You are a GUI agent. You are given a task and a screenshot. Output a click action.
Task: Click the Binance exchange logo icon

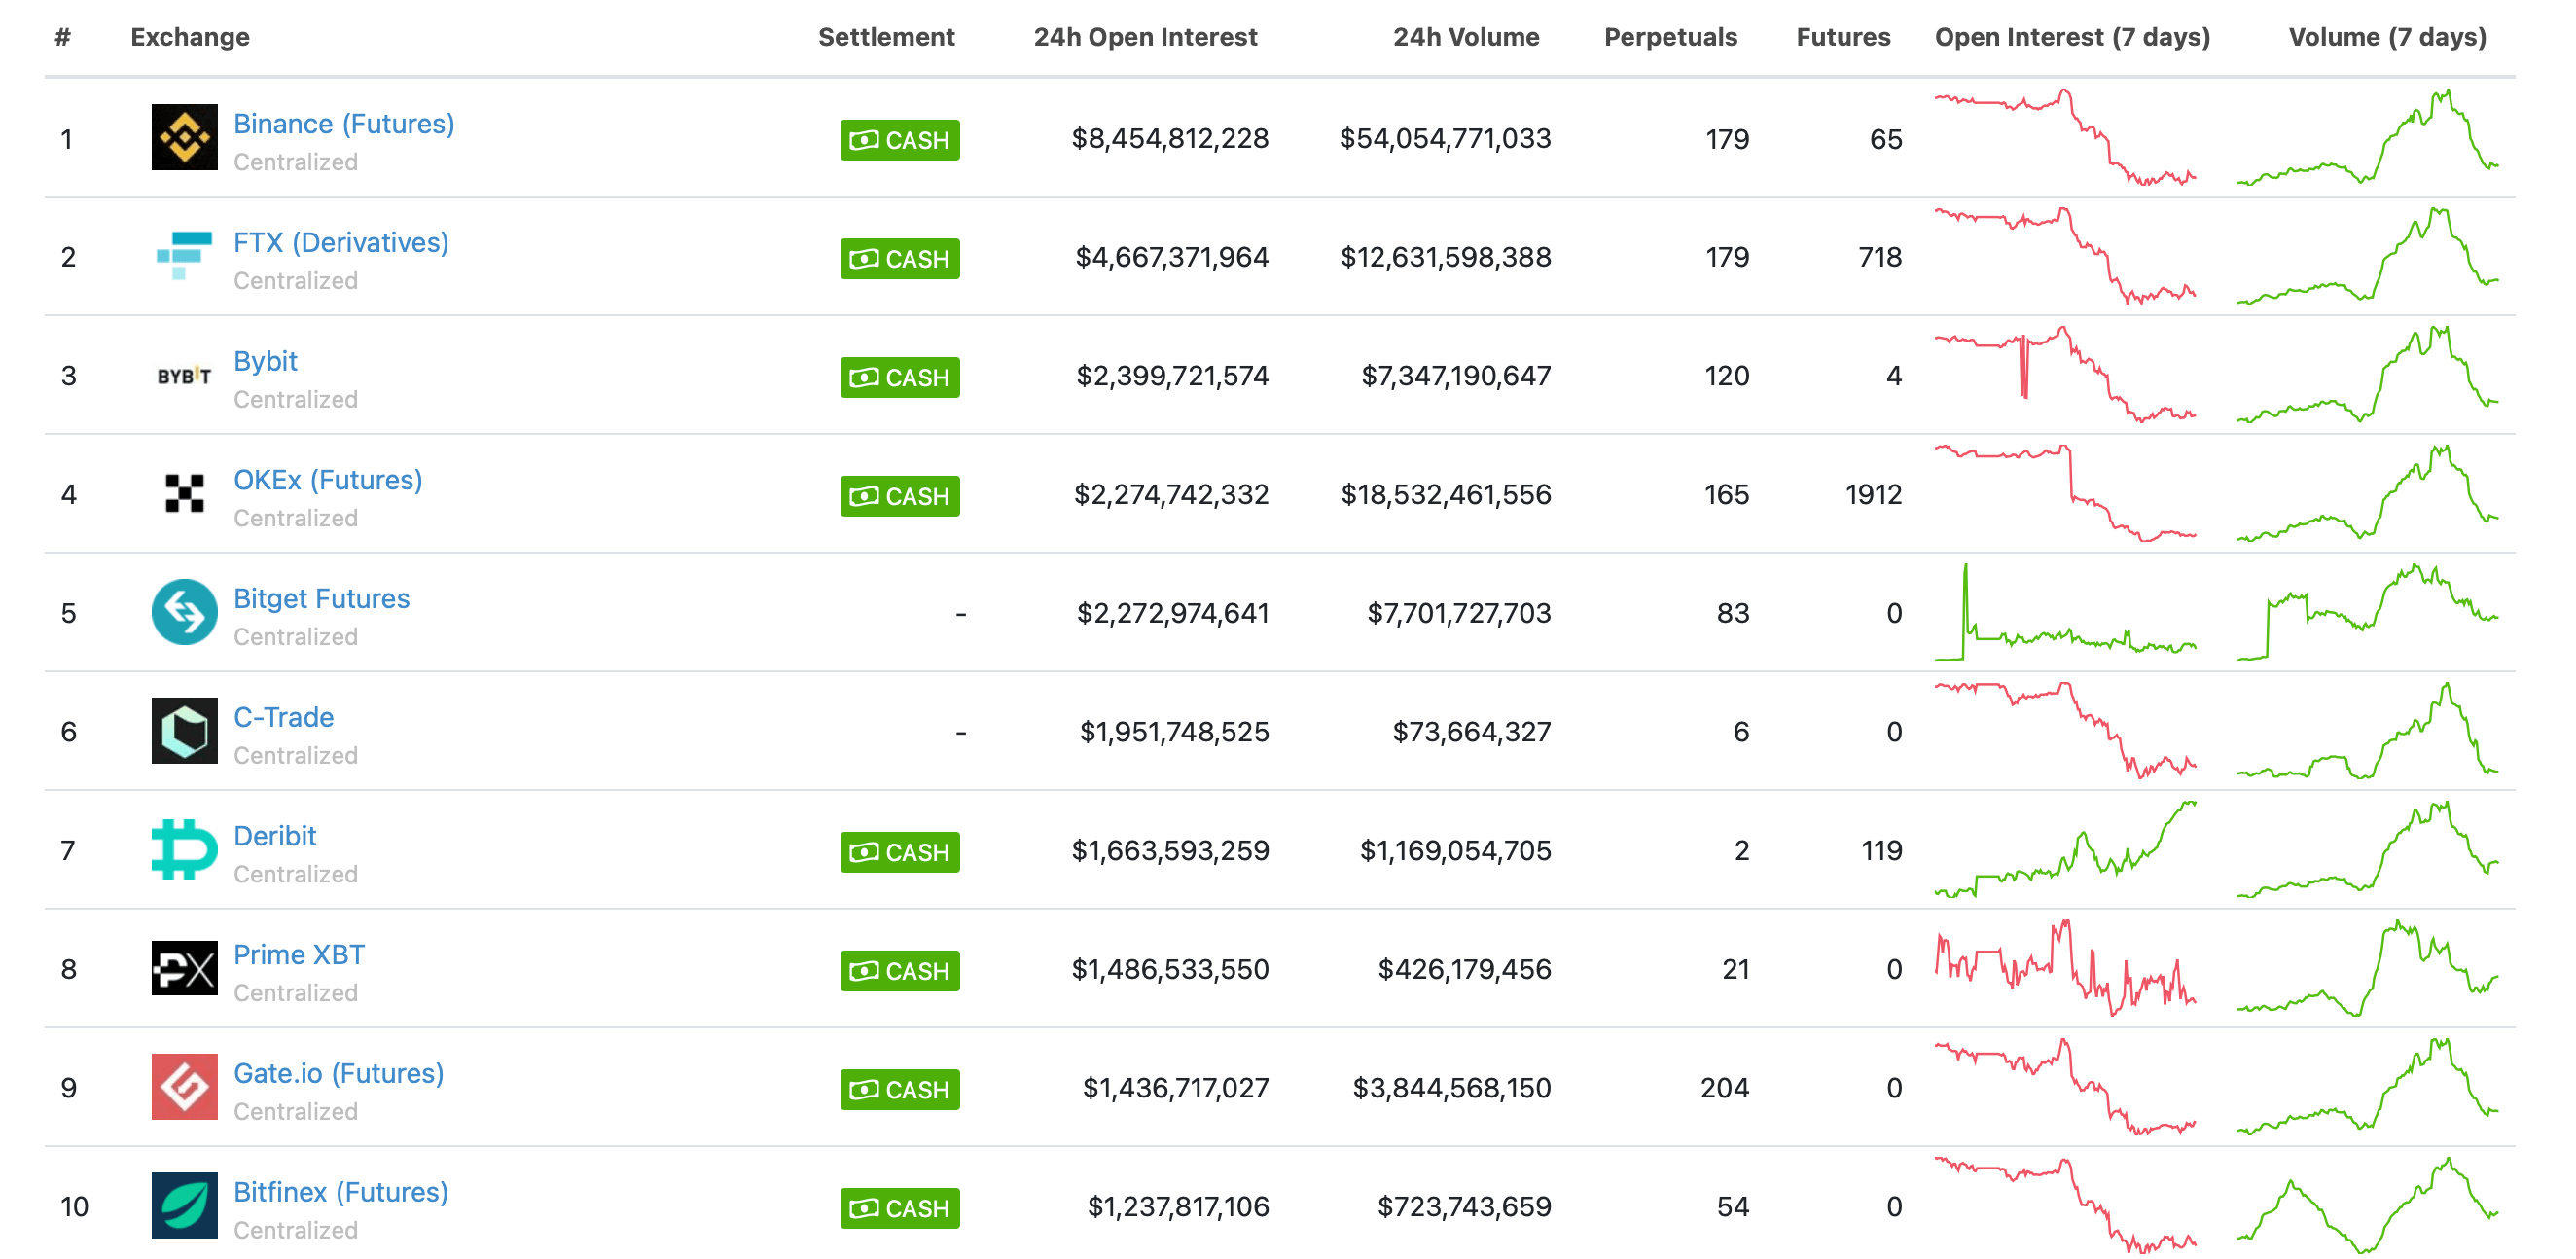click(184, 138)
